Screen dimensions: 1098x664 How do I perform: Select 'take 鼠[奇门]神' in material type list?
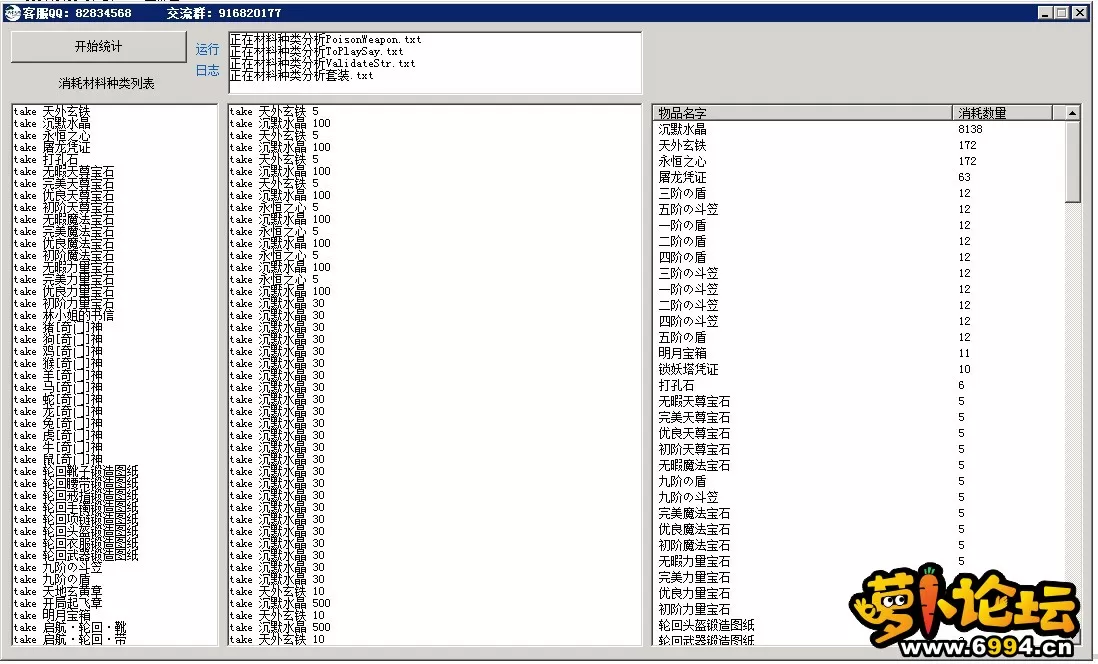(x=58, y=459)
